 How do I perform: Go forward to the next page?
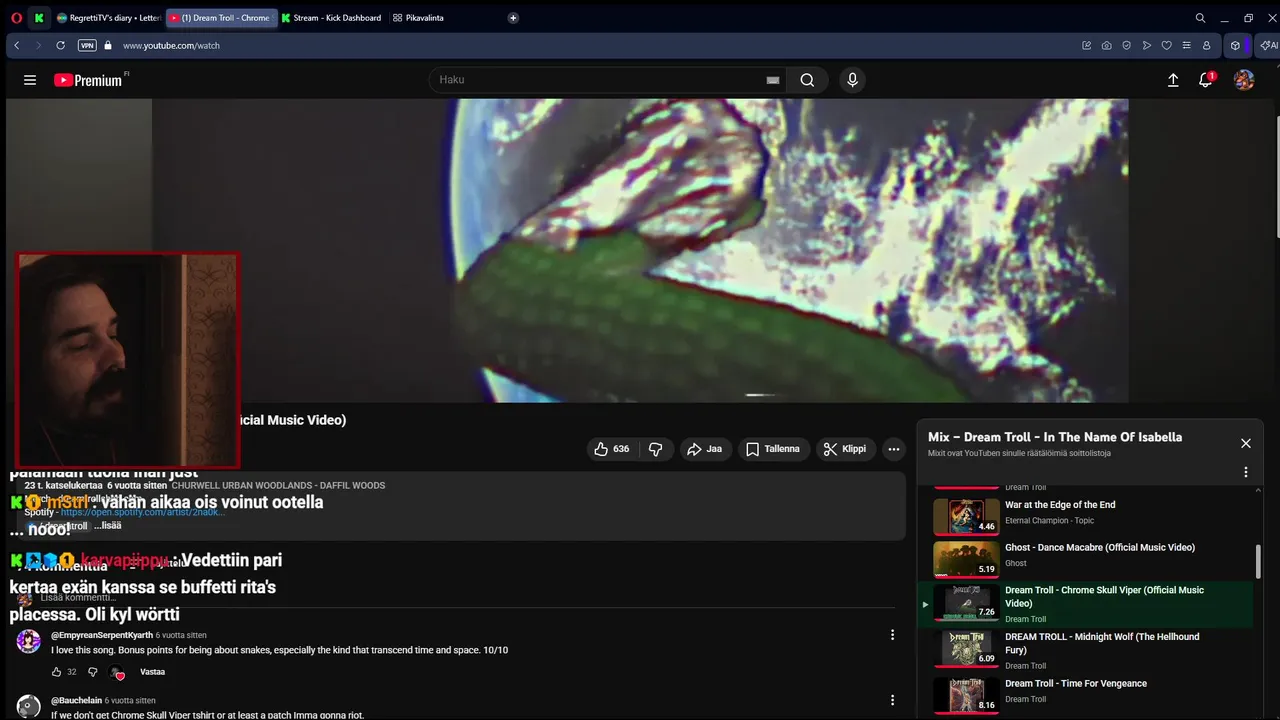point(38,45)
